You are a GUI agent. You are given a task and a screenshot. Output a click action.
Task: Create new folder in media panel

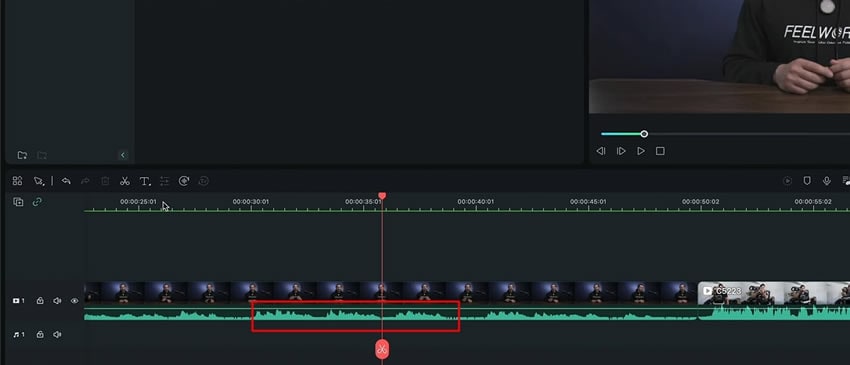coord(22,155)
